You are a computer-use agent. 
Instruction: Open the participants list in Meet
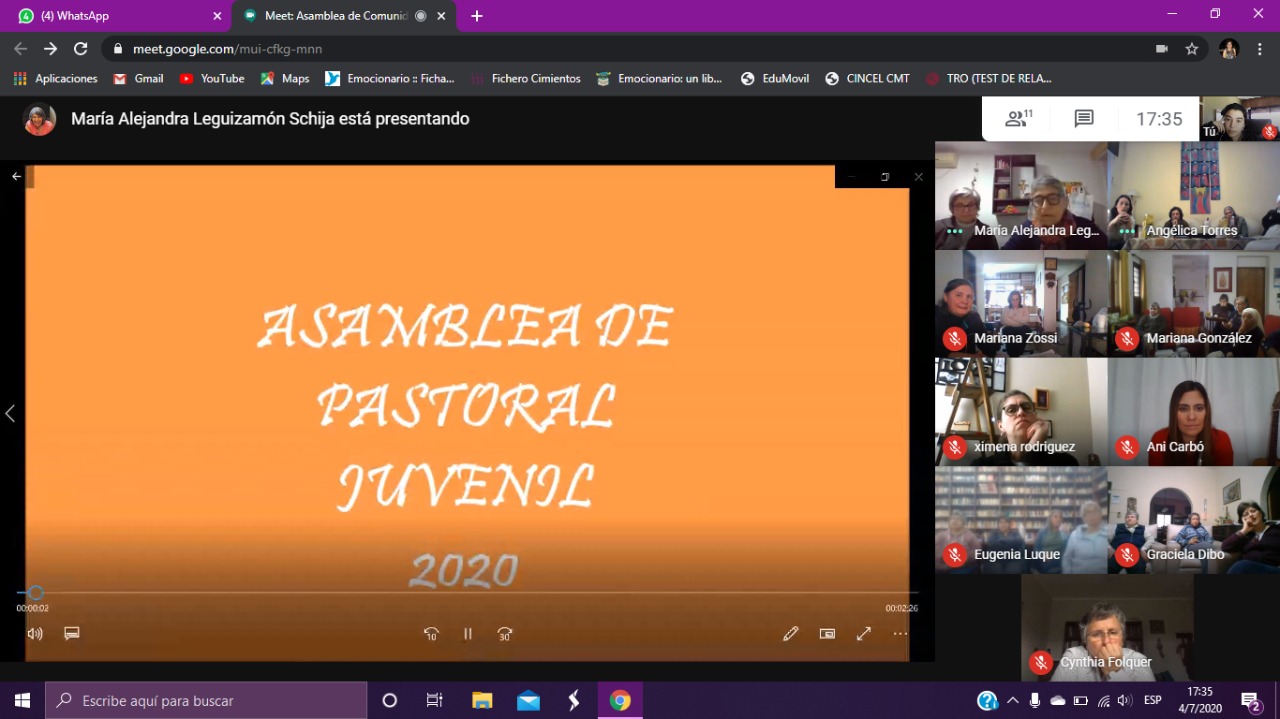1019,119
